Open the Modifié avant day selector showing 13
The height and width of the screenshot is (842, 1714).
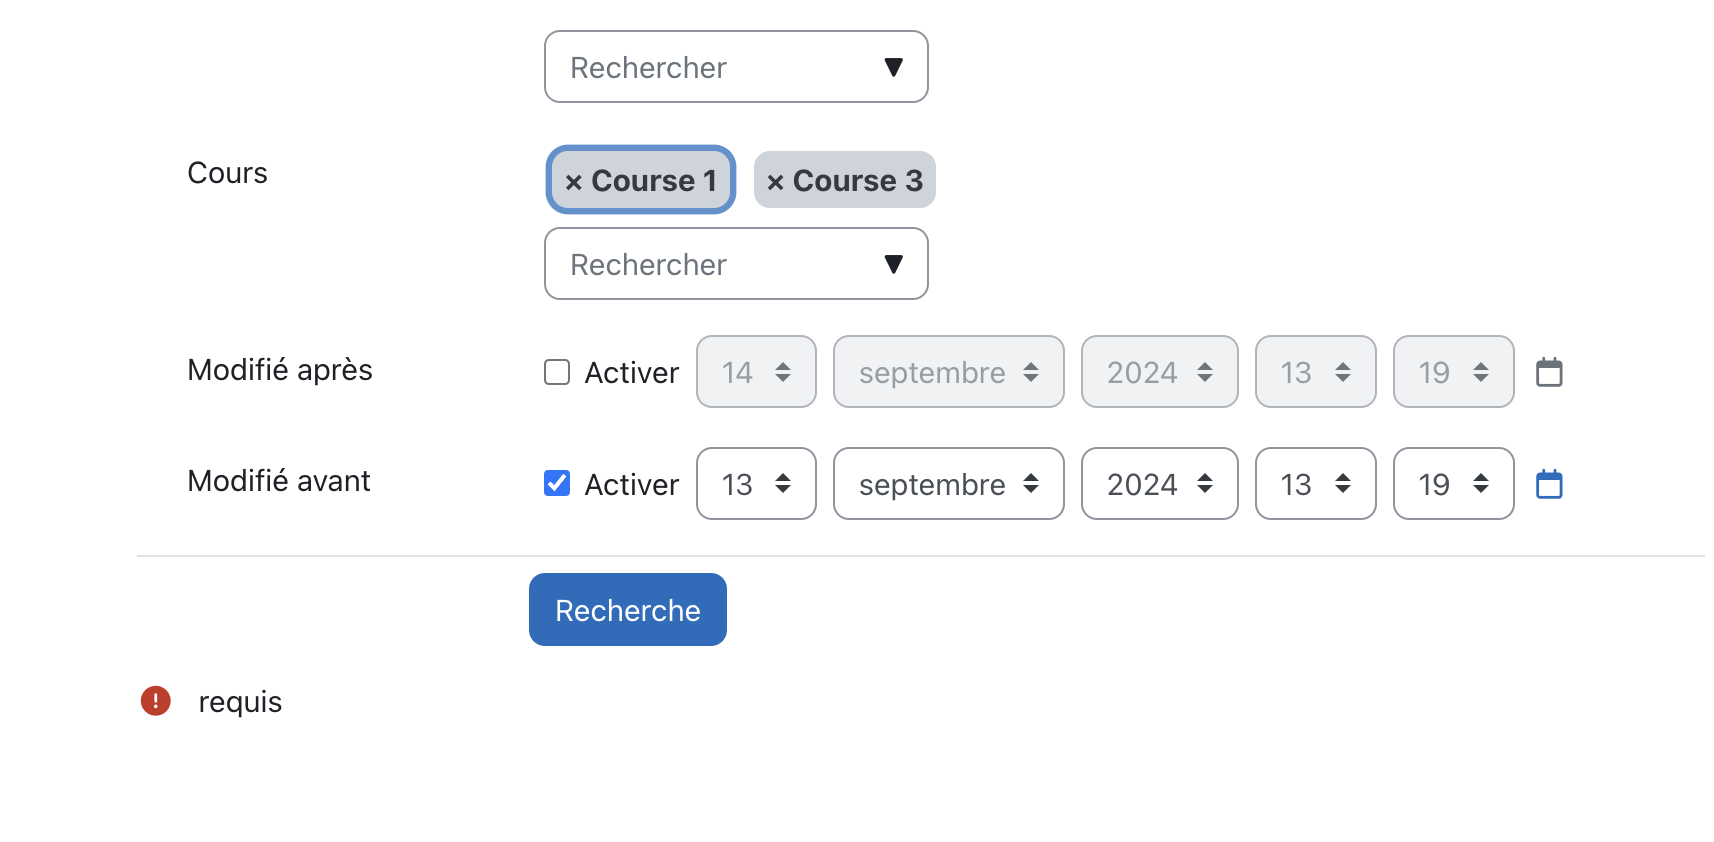point(756,484)
